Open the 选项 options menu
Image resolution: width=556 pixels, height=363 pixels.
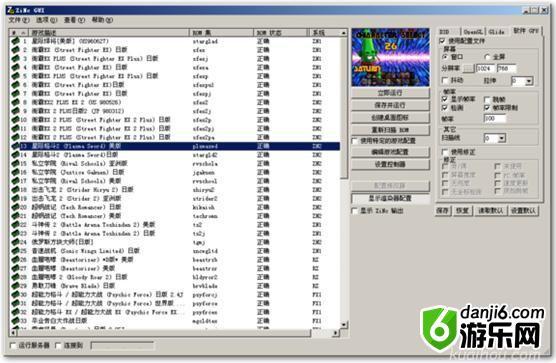(x=46, y=20)
